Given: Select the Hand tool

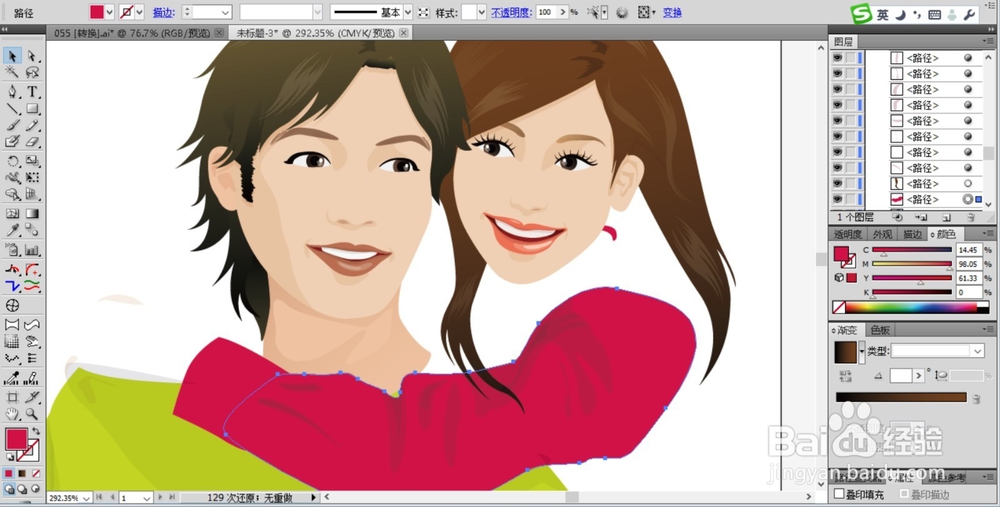Looking at the screenshot, I should 12,414.
